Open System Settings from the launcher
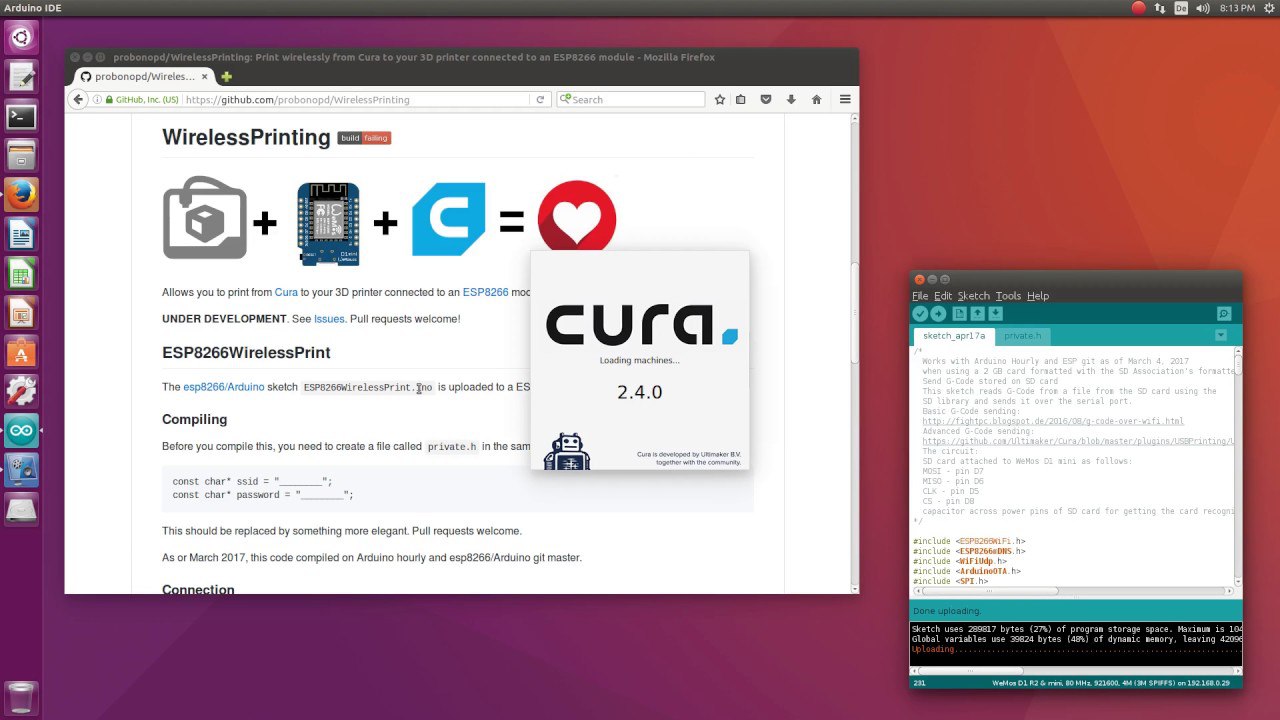Screen dimensions: 1280x720 coord(22,391)
